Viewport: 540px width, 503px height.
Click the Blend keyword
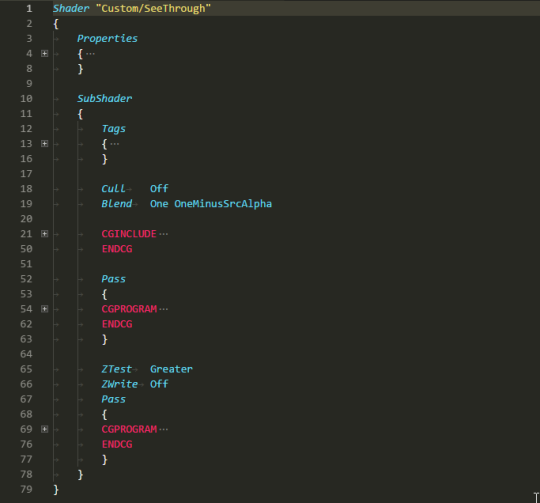point(117,204)
